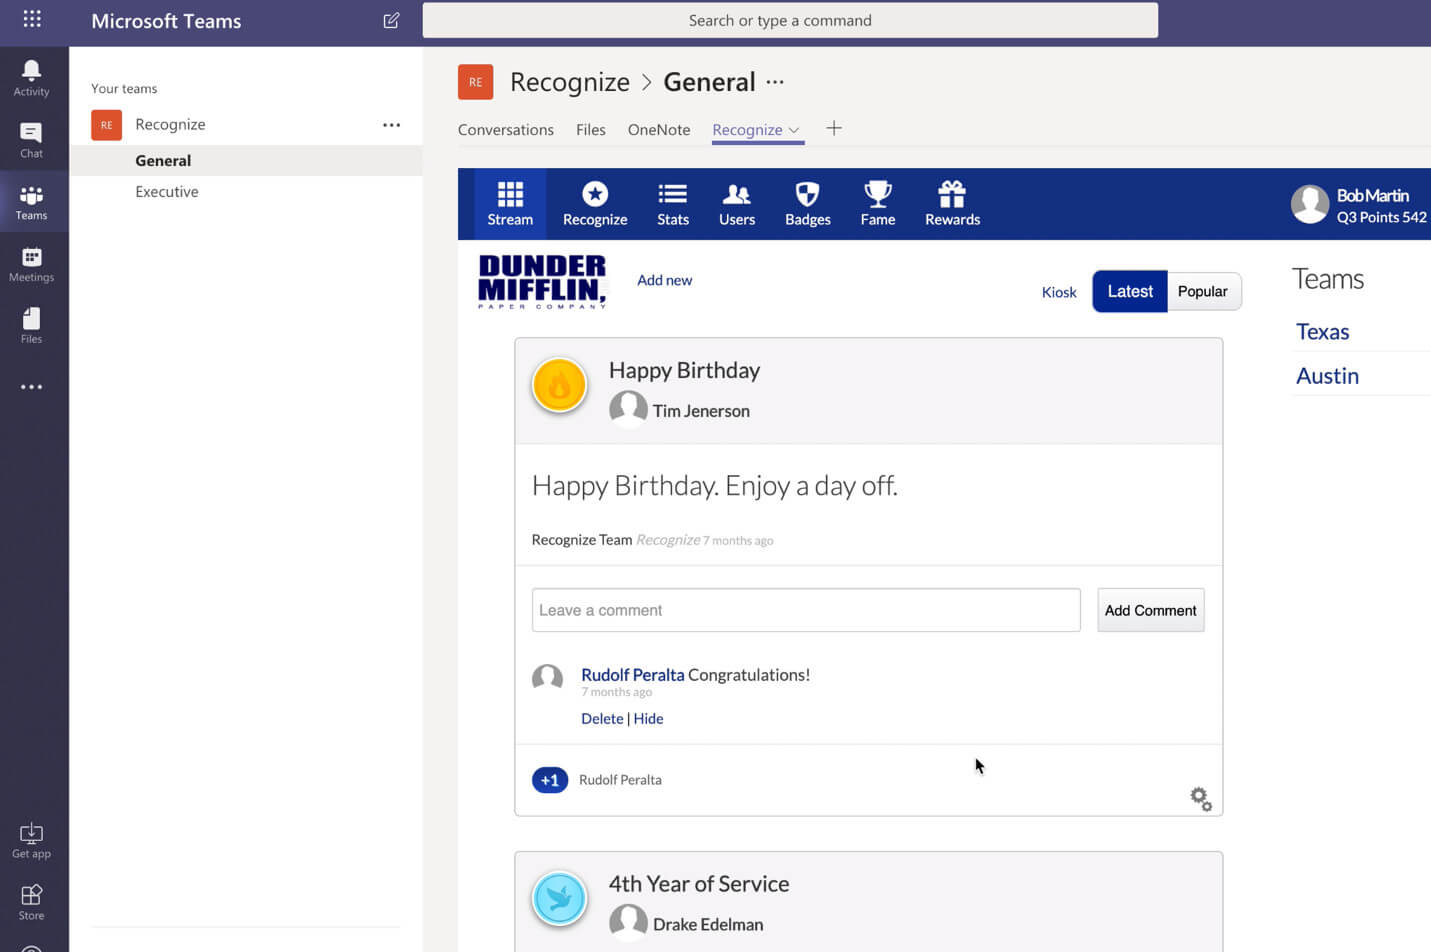The width and height of the screenshot is (1431, 952).
Task: Open Recognize star icon in toolbar
Action: click(595, 204)
